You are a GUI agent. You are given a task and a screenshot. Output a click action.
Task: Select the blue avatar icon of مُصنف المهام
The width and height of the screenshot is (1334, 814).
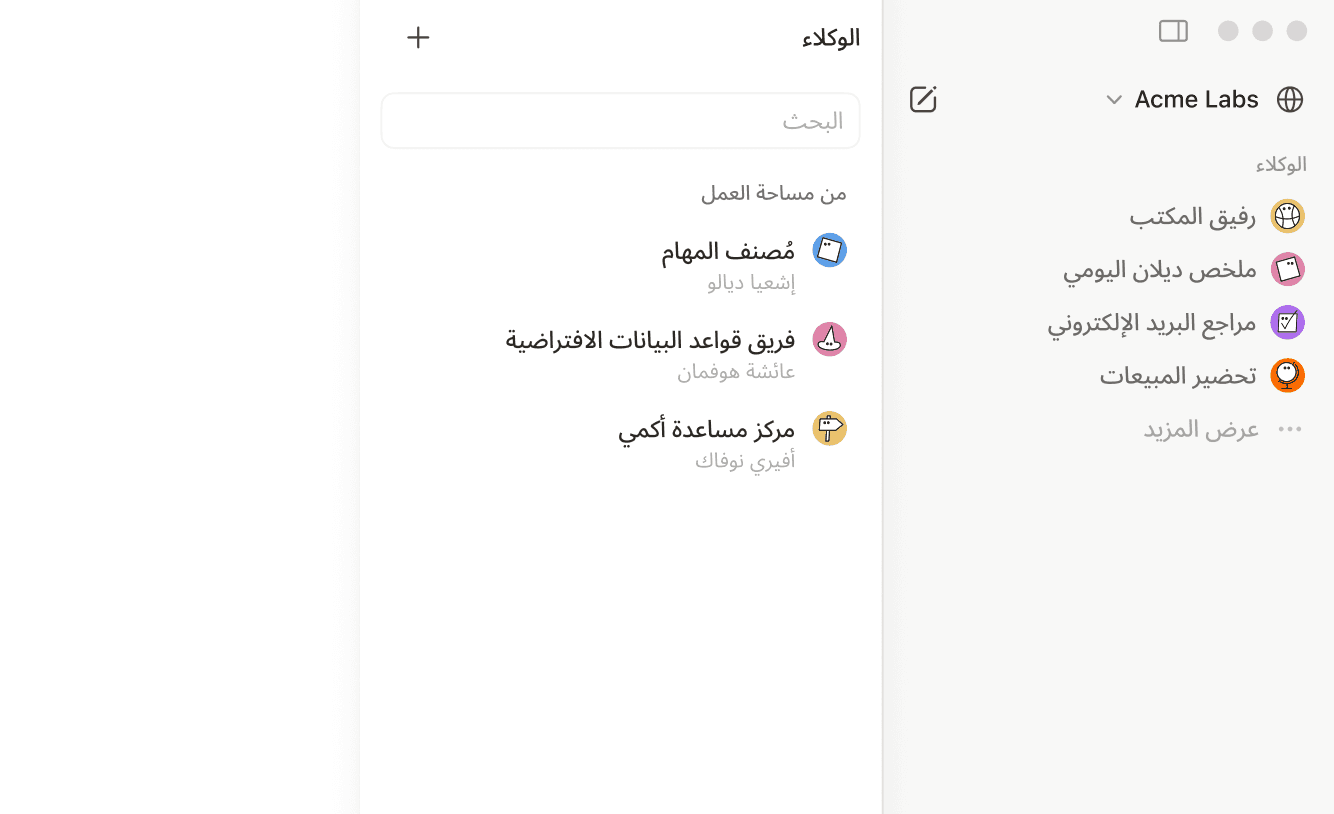(829, 252)
